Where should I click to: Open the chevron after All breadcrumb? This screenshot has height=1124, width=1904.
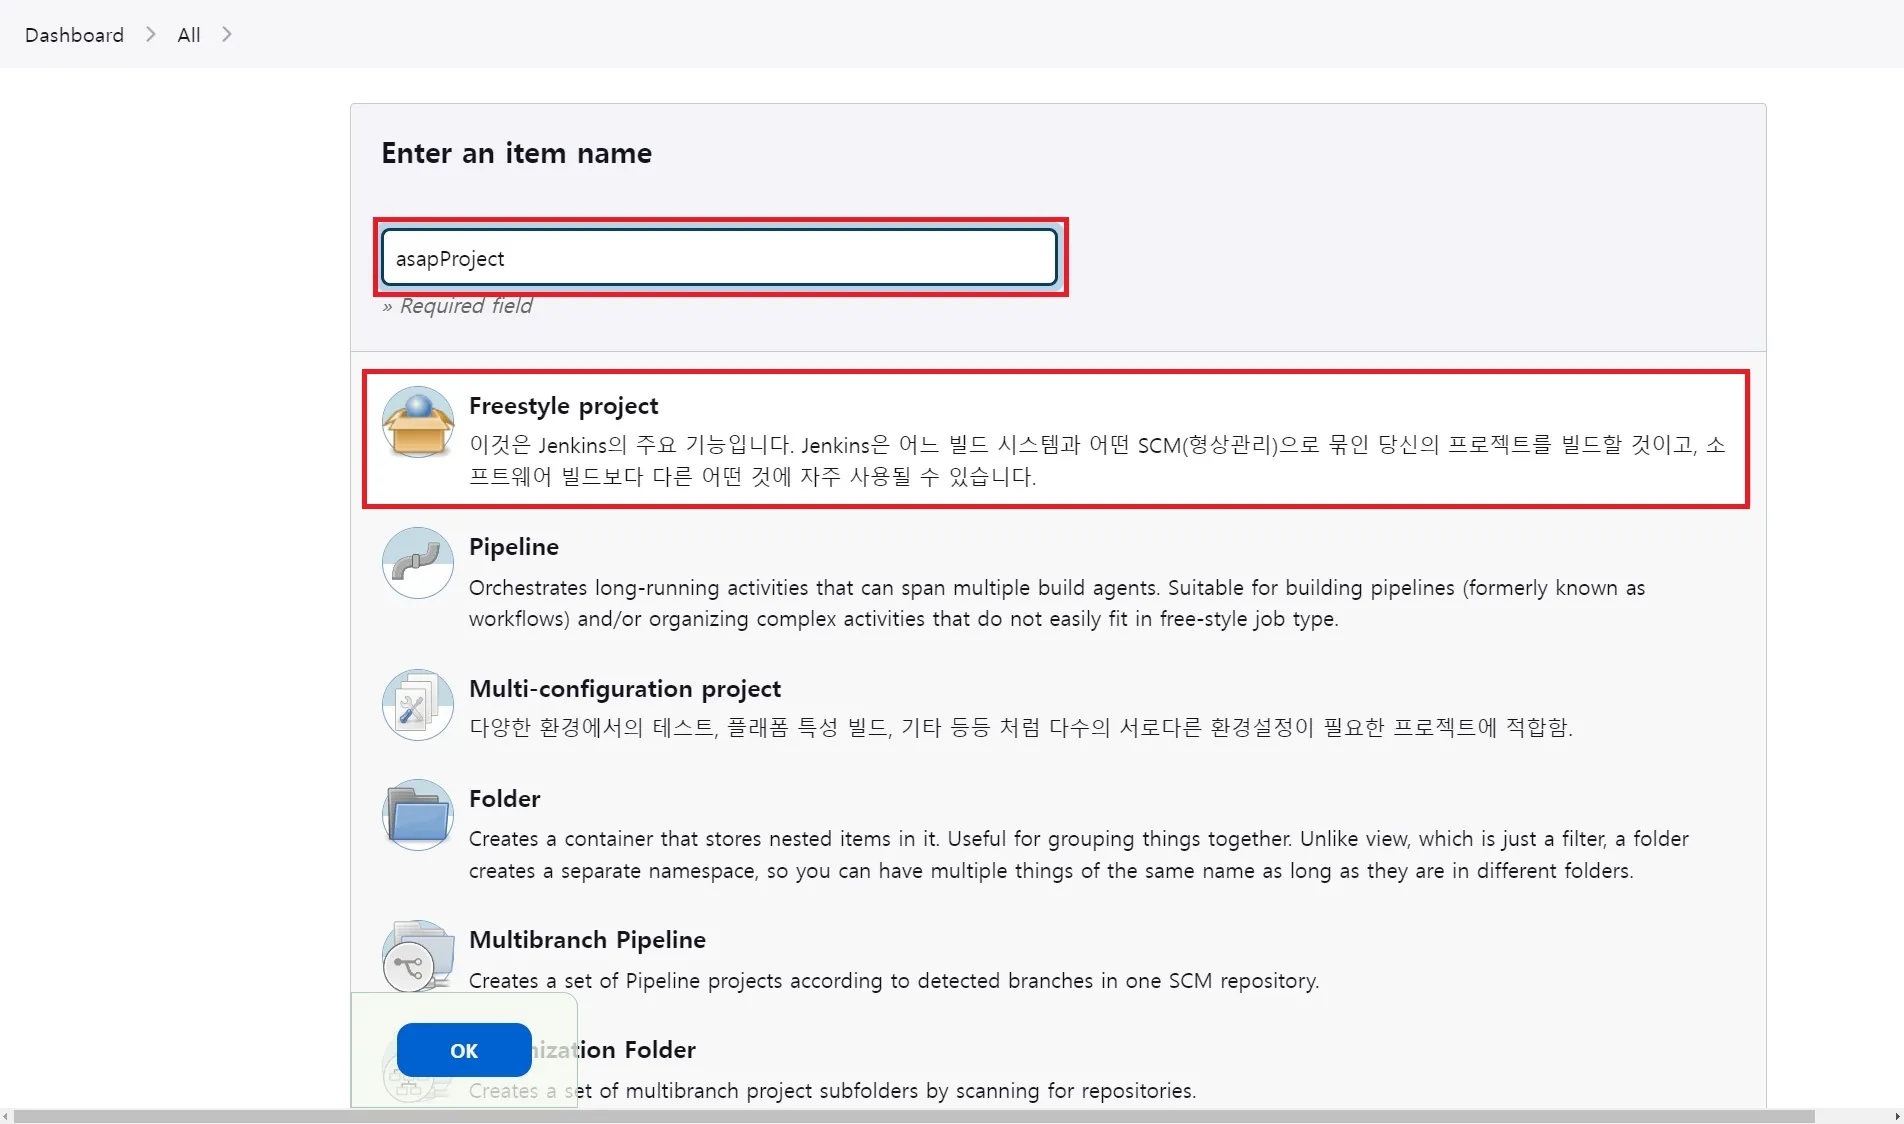(227, 34)
